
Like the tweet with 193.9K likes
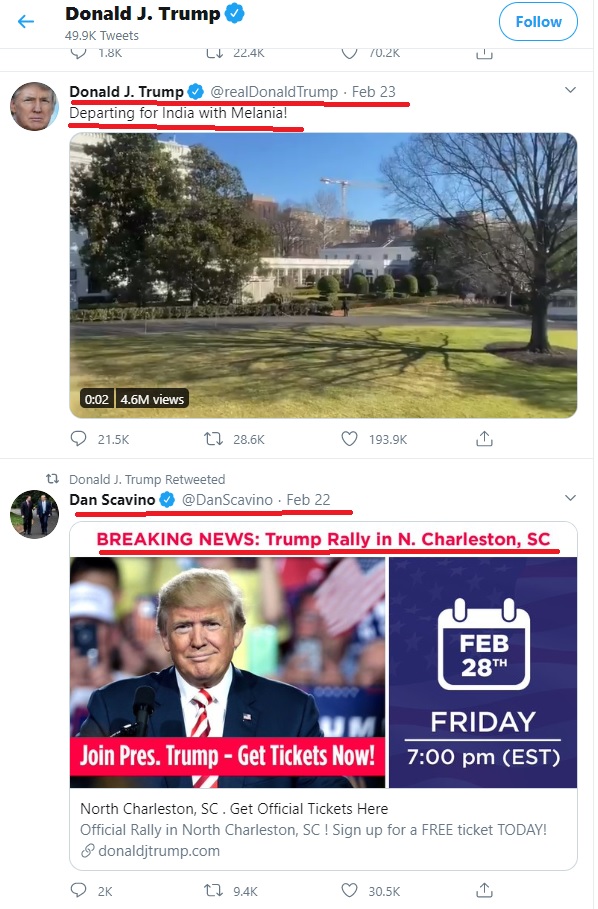pyautogui.click(x=349, y=439)
